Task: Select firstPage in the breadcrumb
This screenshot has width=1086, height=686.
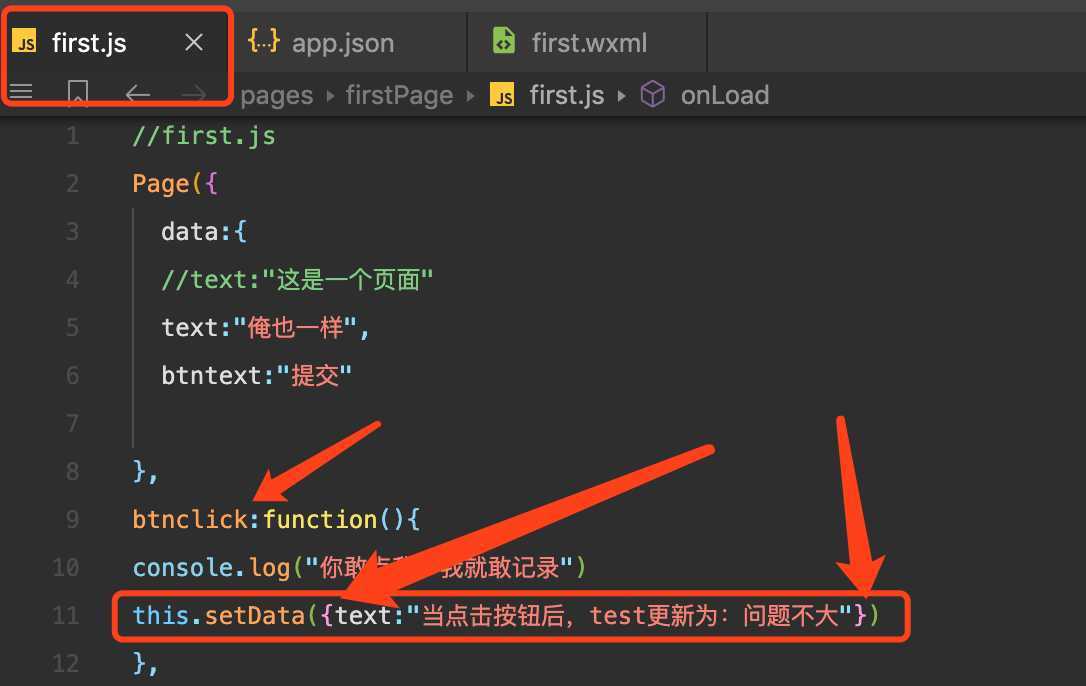Action: [x=399, y=95]
